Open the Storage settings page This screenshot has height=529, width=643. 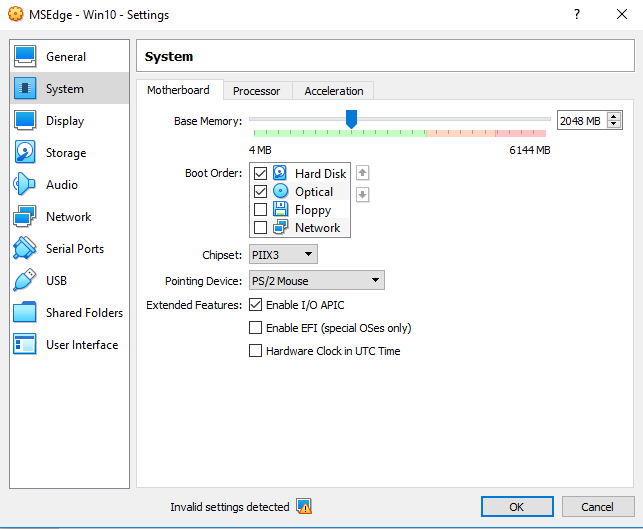pos(69,152)
